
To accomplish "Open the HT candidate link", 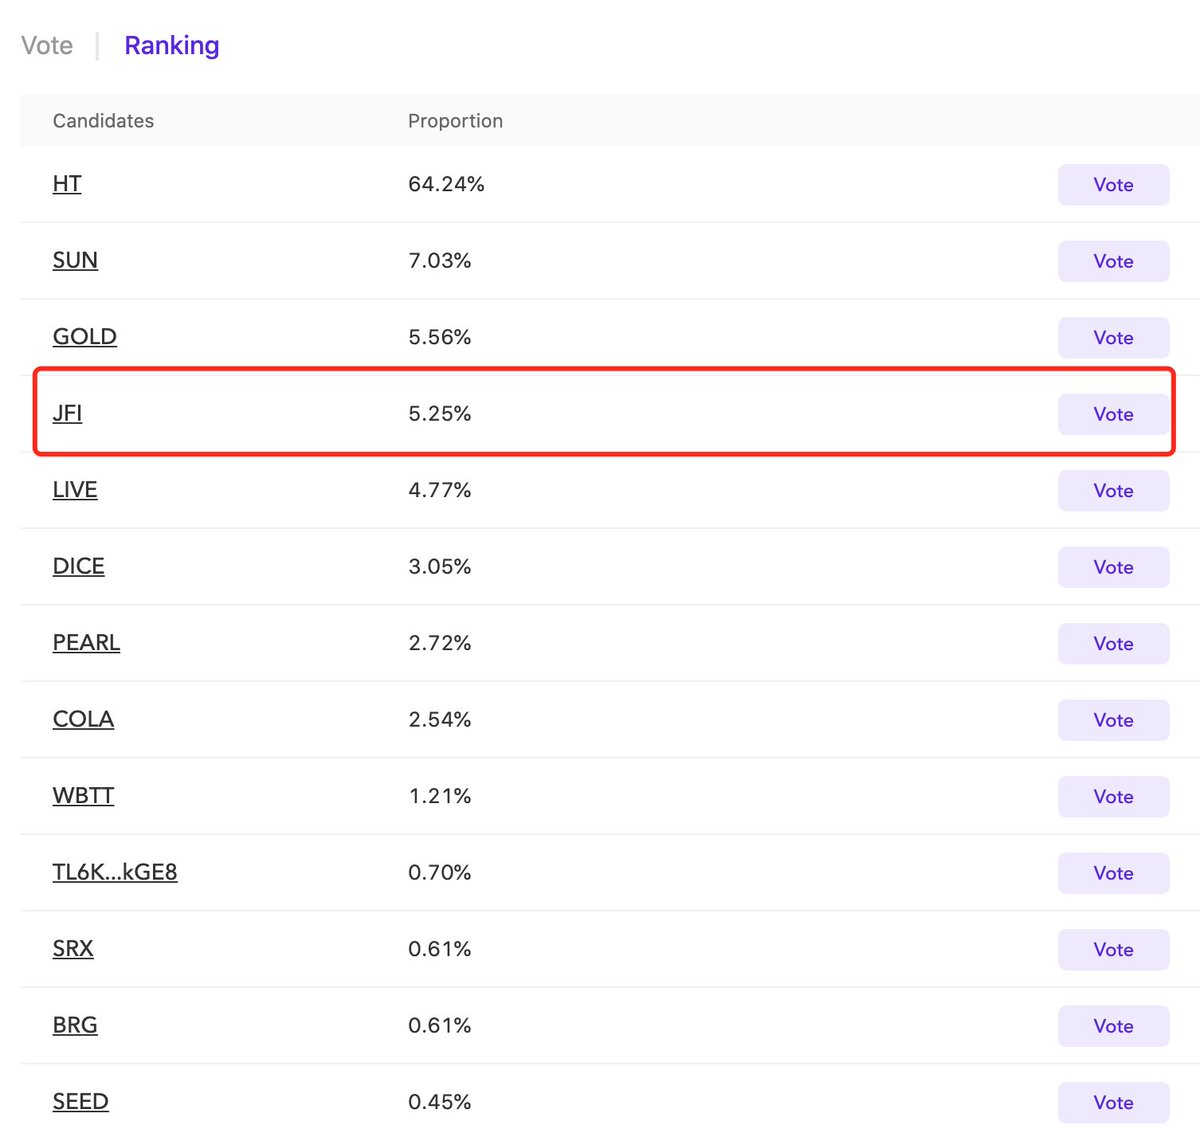I will pyautogui.click(x=67, y=184).
